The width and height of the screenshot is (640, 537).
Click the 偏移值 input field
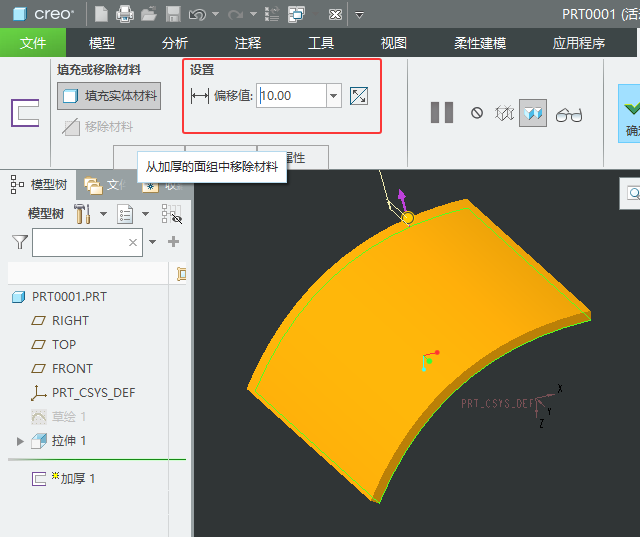pos(291,96)
